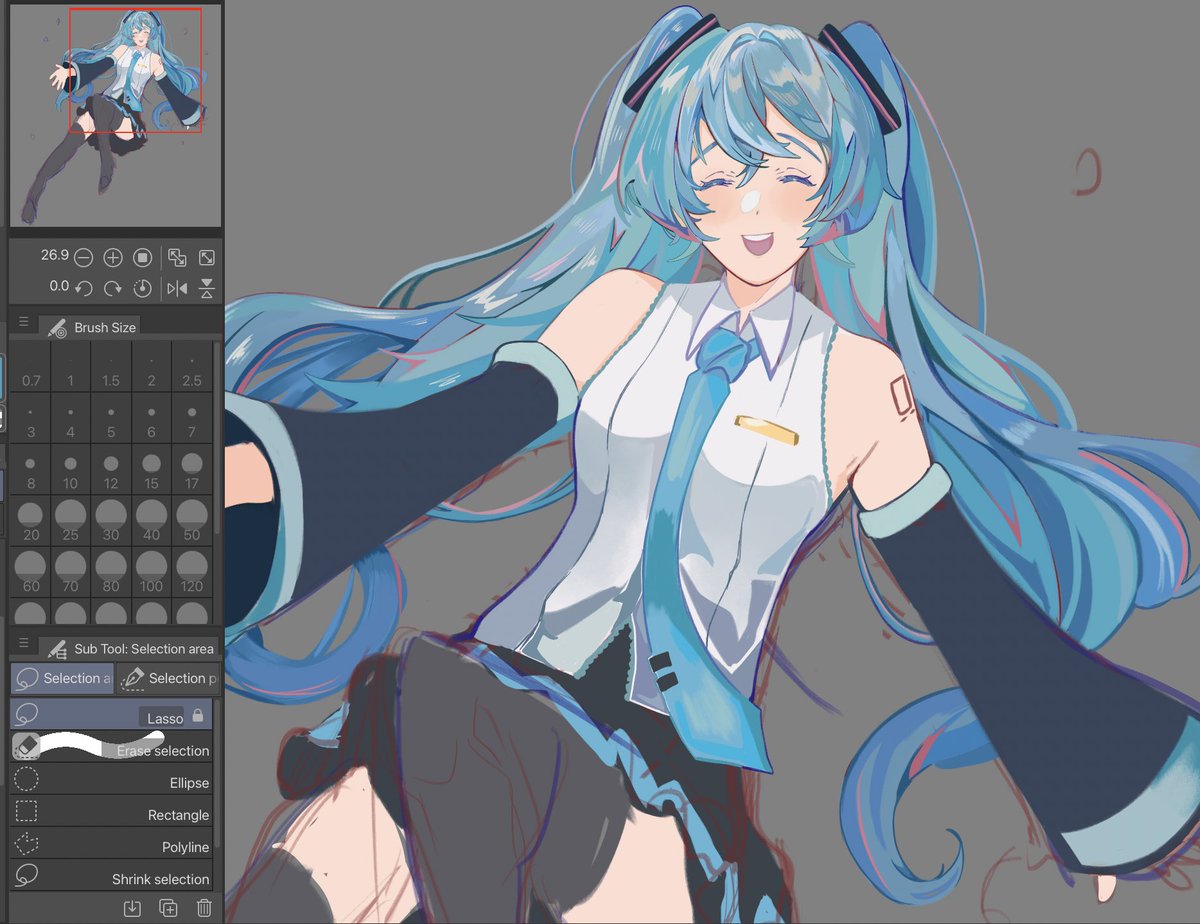Set brush size to 6

coord(151,418)
